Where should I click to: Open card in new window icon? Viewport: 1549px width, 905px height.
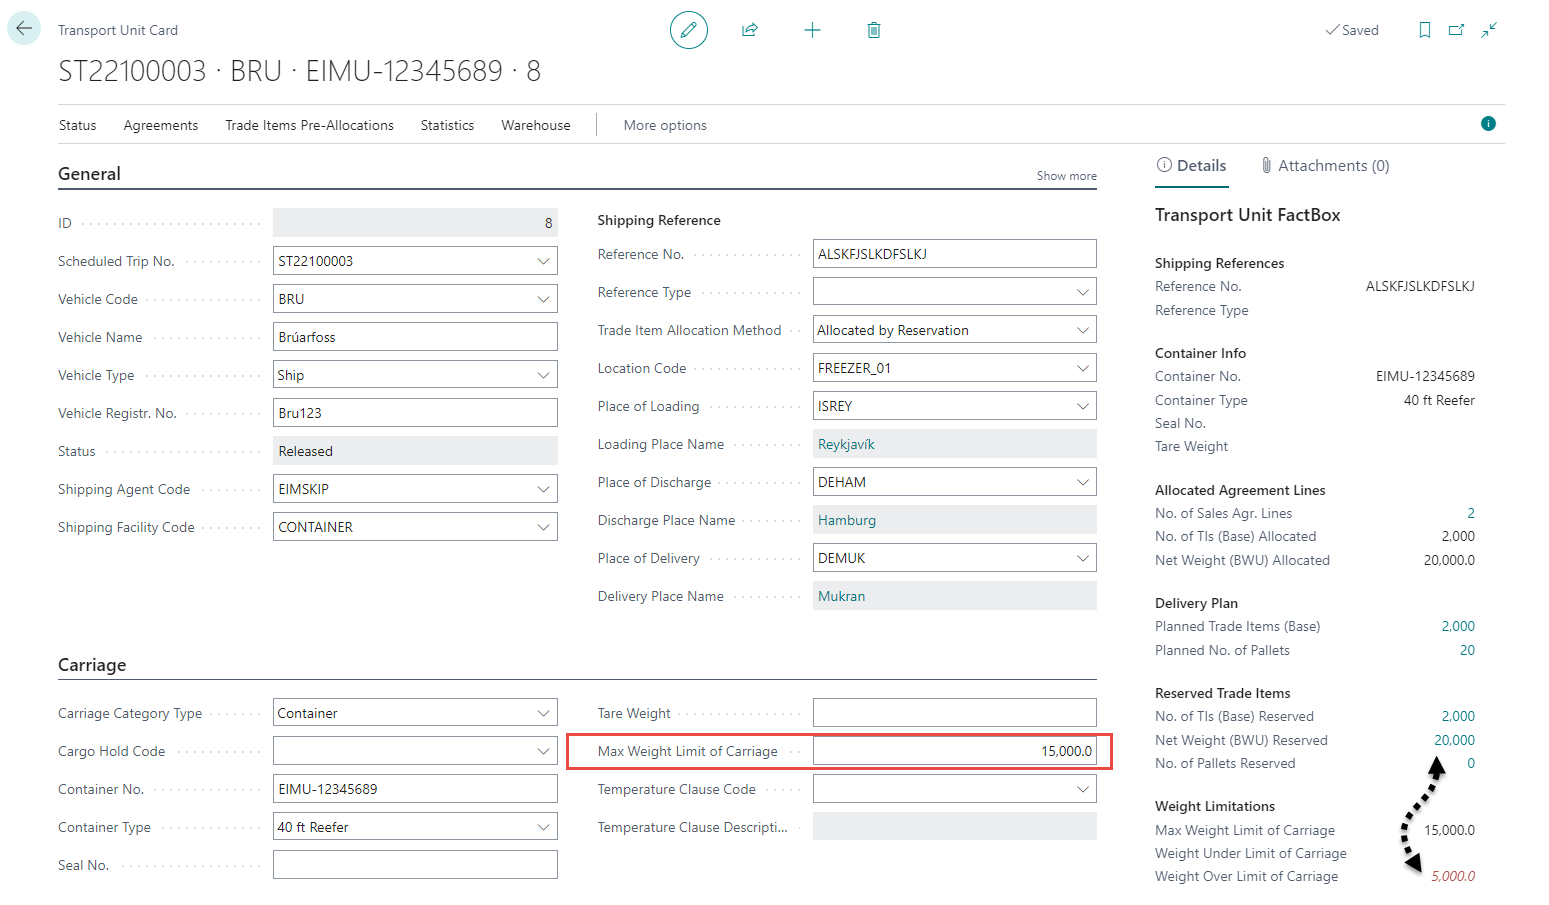click(1456, 30)
